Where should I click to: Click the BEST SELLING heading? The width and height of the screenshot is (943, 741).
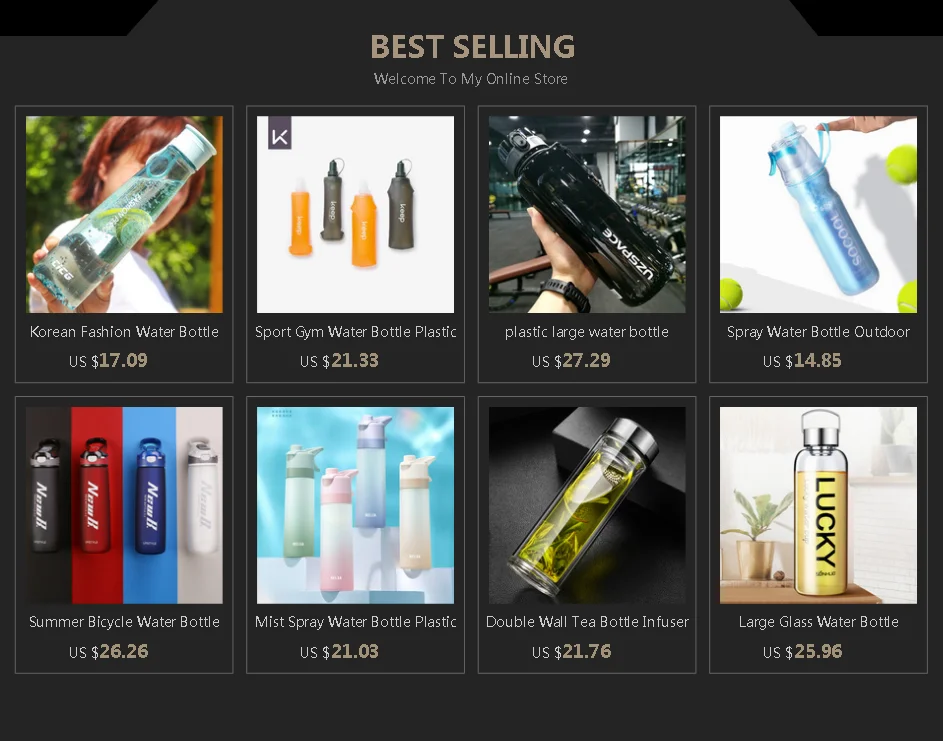pos(472,47)
